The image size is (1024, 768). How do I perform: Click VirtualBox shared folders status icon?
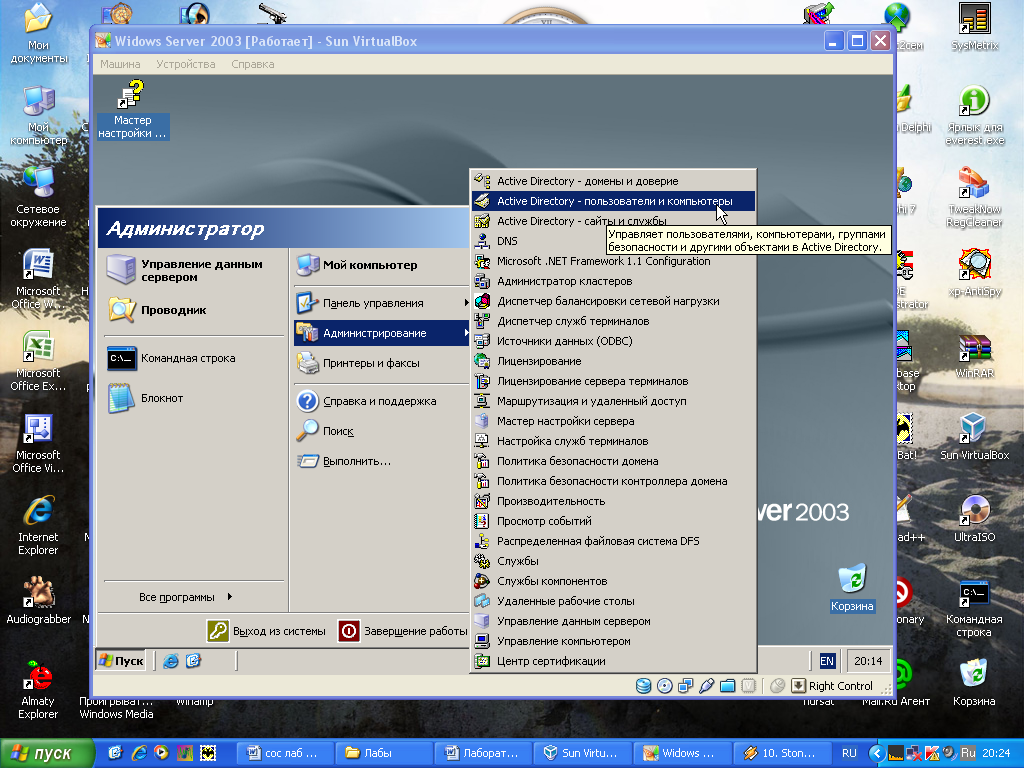[x=727, y=686]
